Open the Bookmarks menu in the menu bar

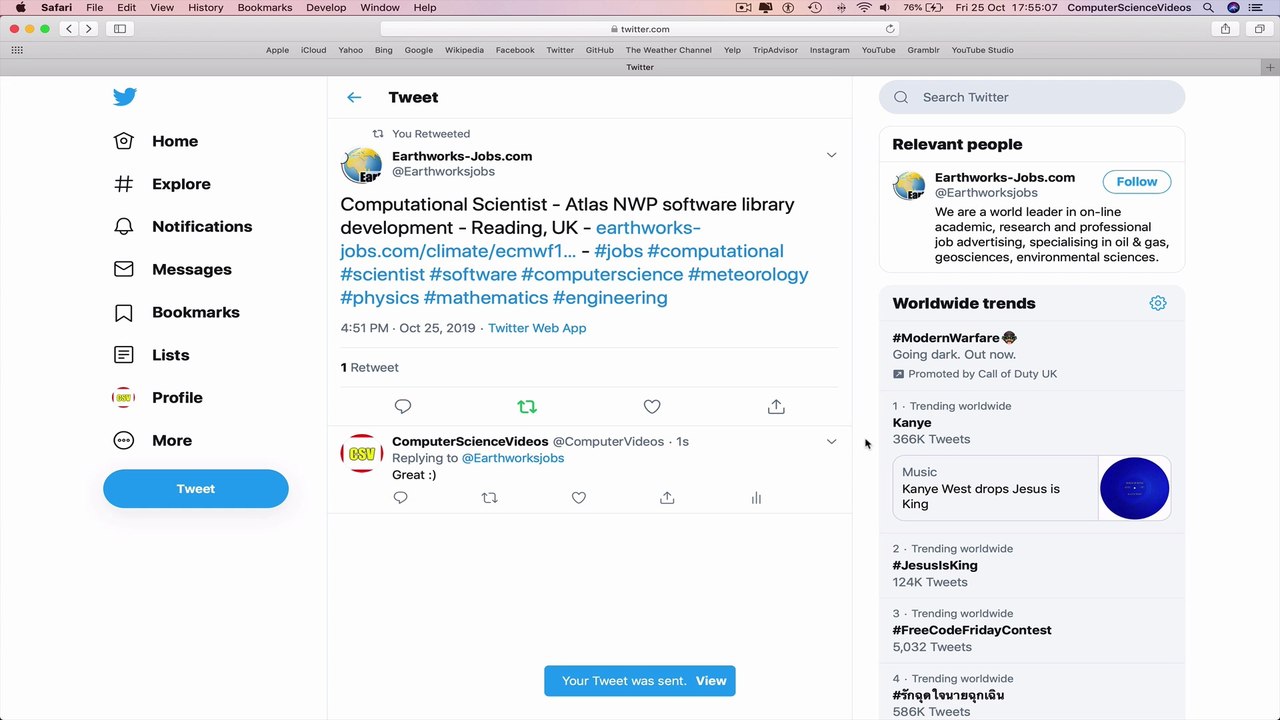[x=265, y=7]
